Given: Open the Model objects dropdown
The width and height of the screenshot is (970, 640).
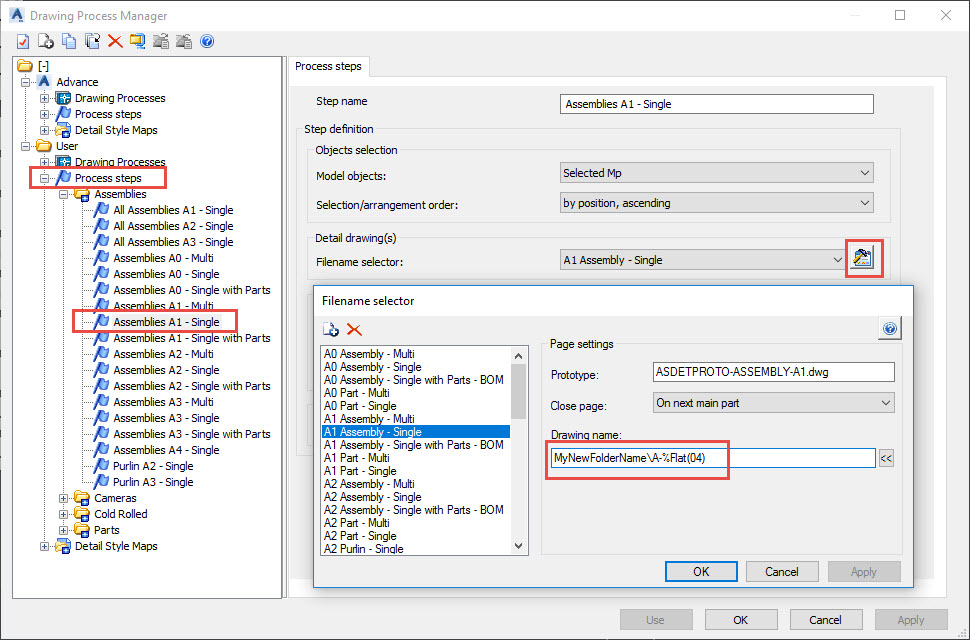Looking at the screenshot, I should (714, 171).
